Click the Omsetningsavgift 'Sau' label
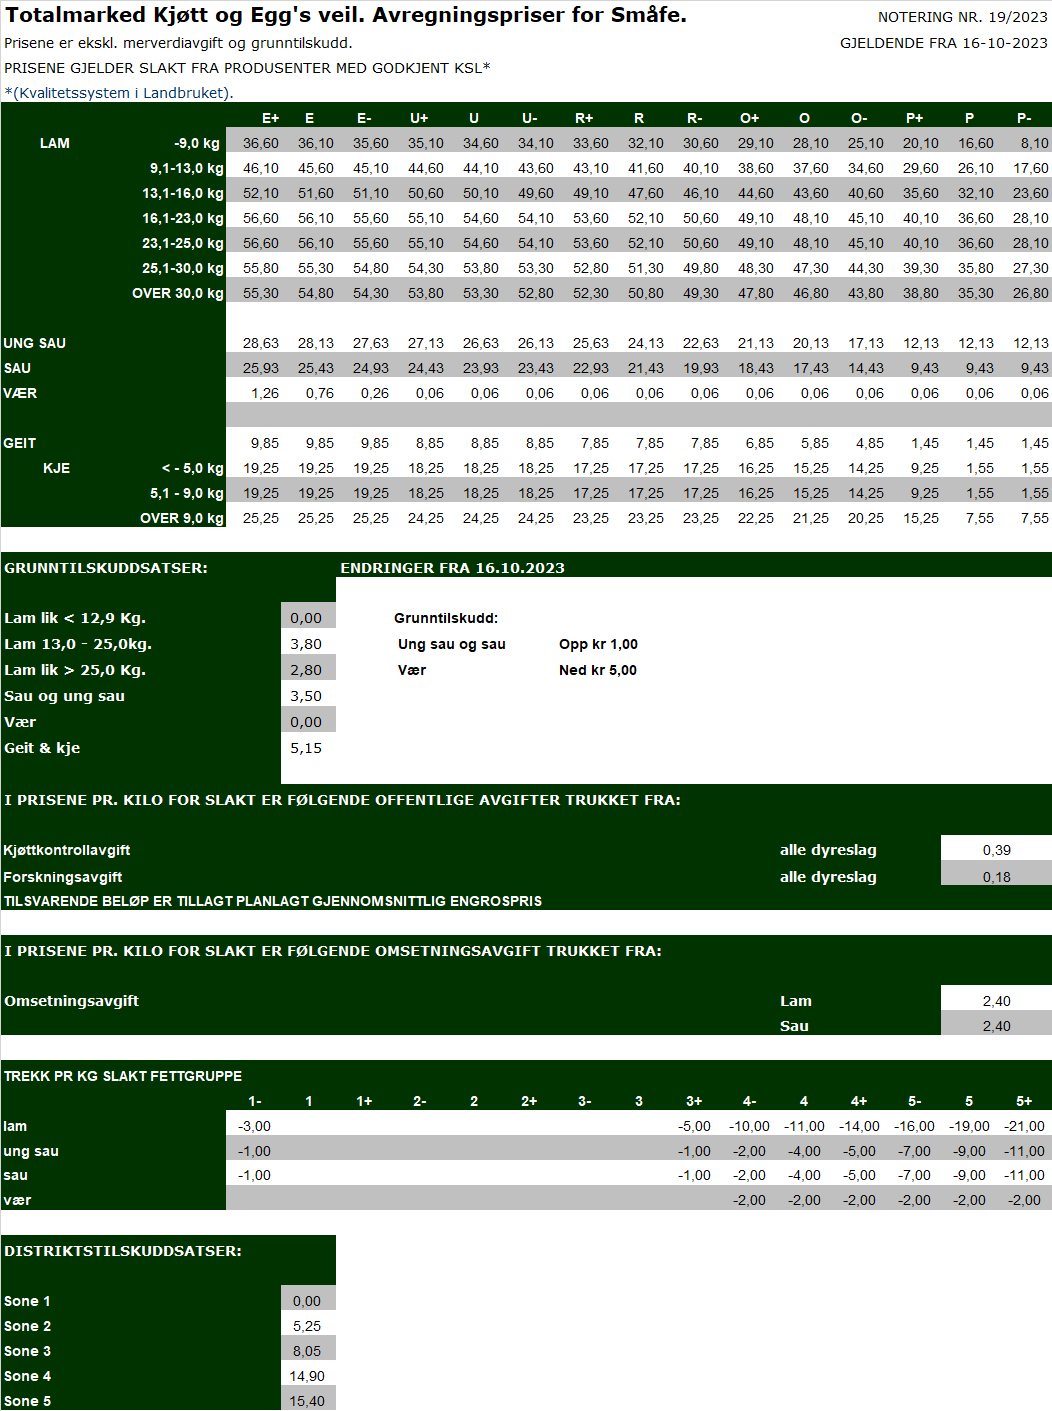Image resolution: width=1052 pixels, height=1411 pixels. 794,1026
